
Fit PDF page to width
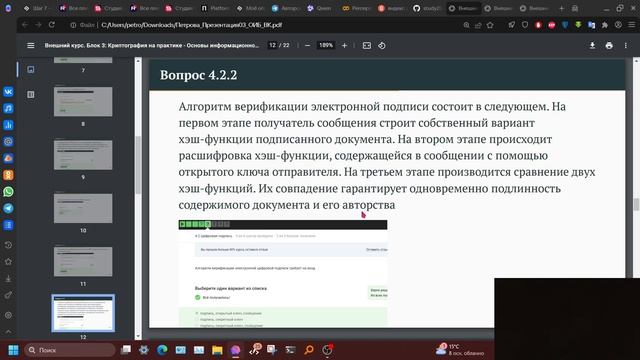click(x=367, y=45)
